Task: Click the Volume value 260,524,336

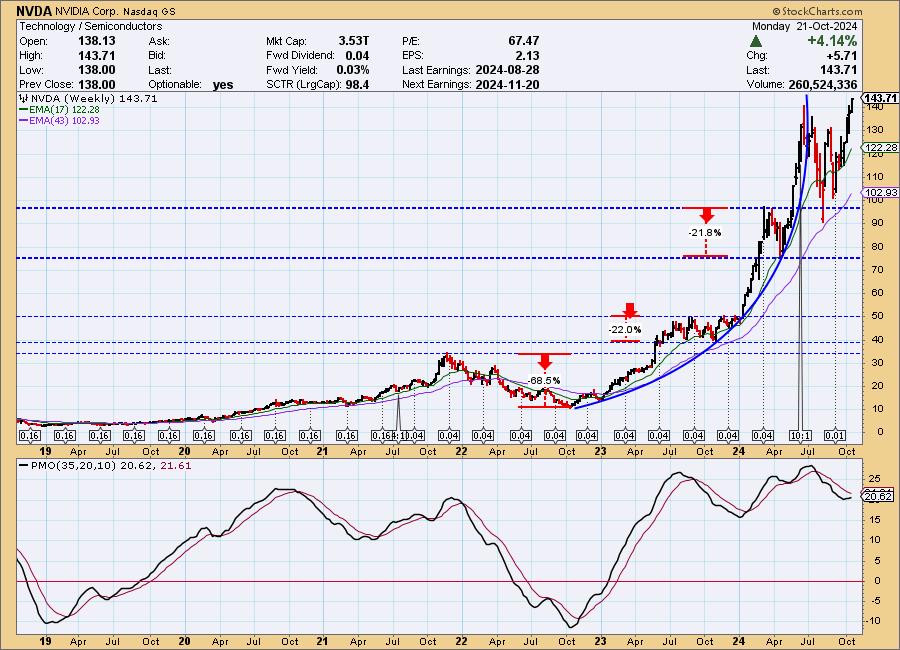Action: 823,84
